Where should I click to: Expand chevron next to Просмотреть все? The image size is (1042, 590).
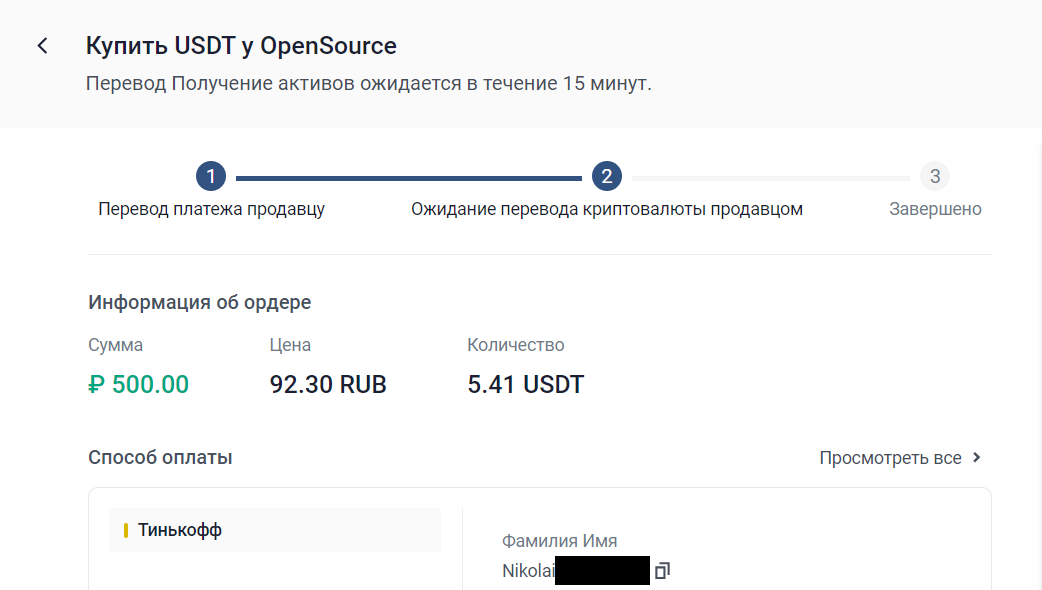pos(977,458)
